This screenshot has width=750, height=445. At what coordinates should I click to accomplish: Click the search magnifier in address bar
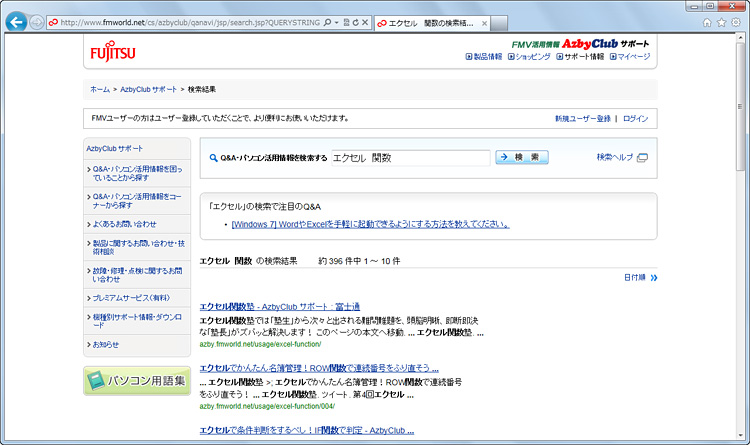(x=327, y=22)
